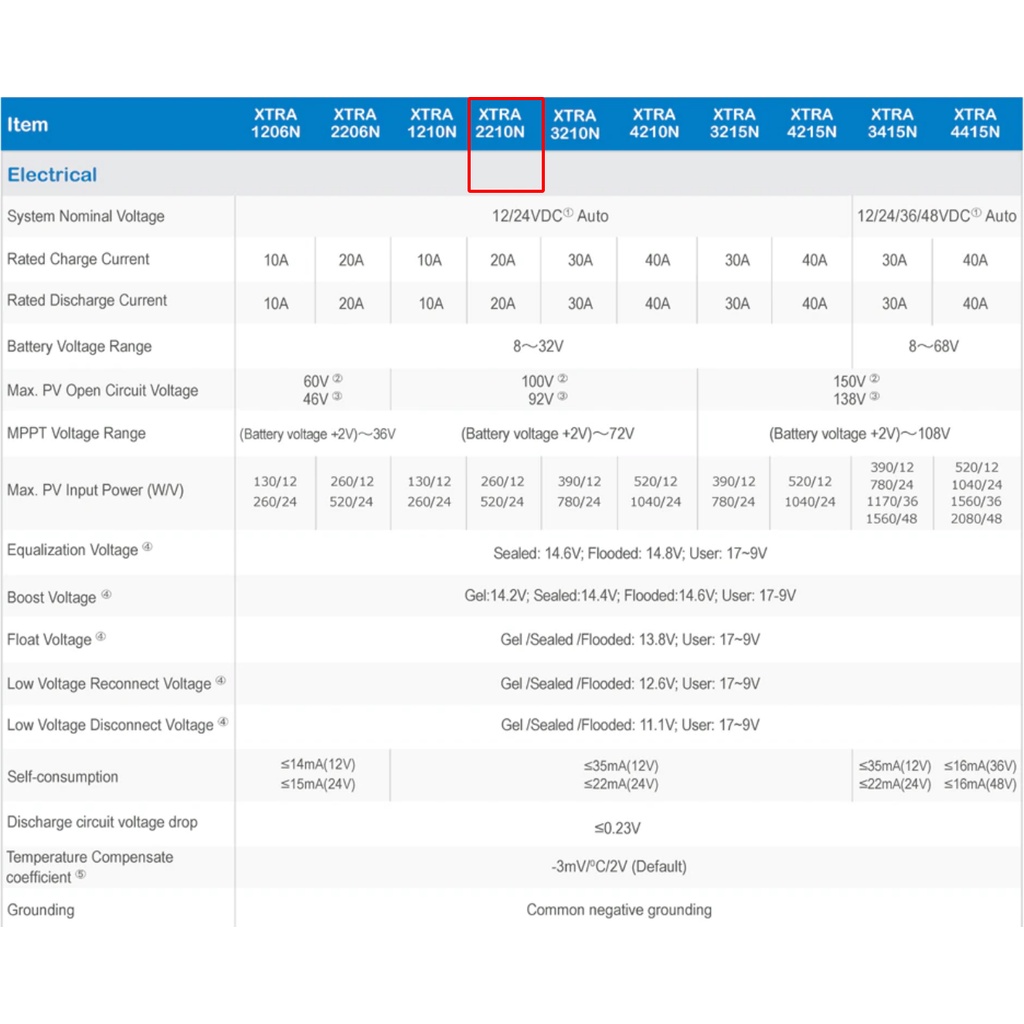Click "Gel /Sealed /Flooded: 12.6V" reconnect value
The height and width of the screenshot is (1024, 1024).
click(x=630, y=684)
